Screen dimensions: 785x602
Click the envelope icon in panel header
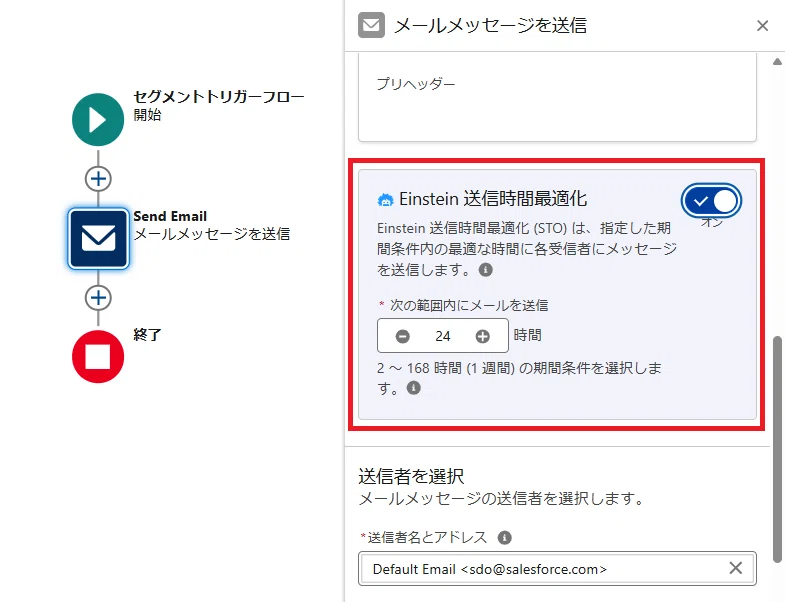(371, 25)
